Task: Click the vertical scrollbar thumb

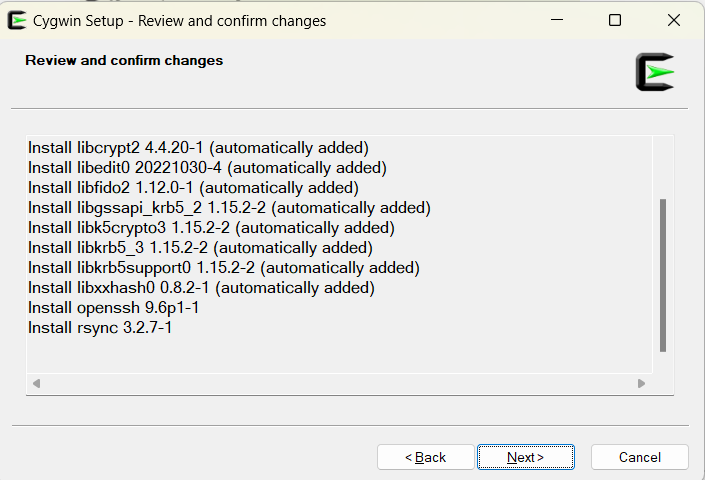Action: click(x=663, y=275)
